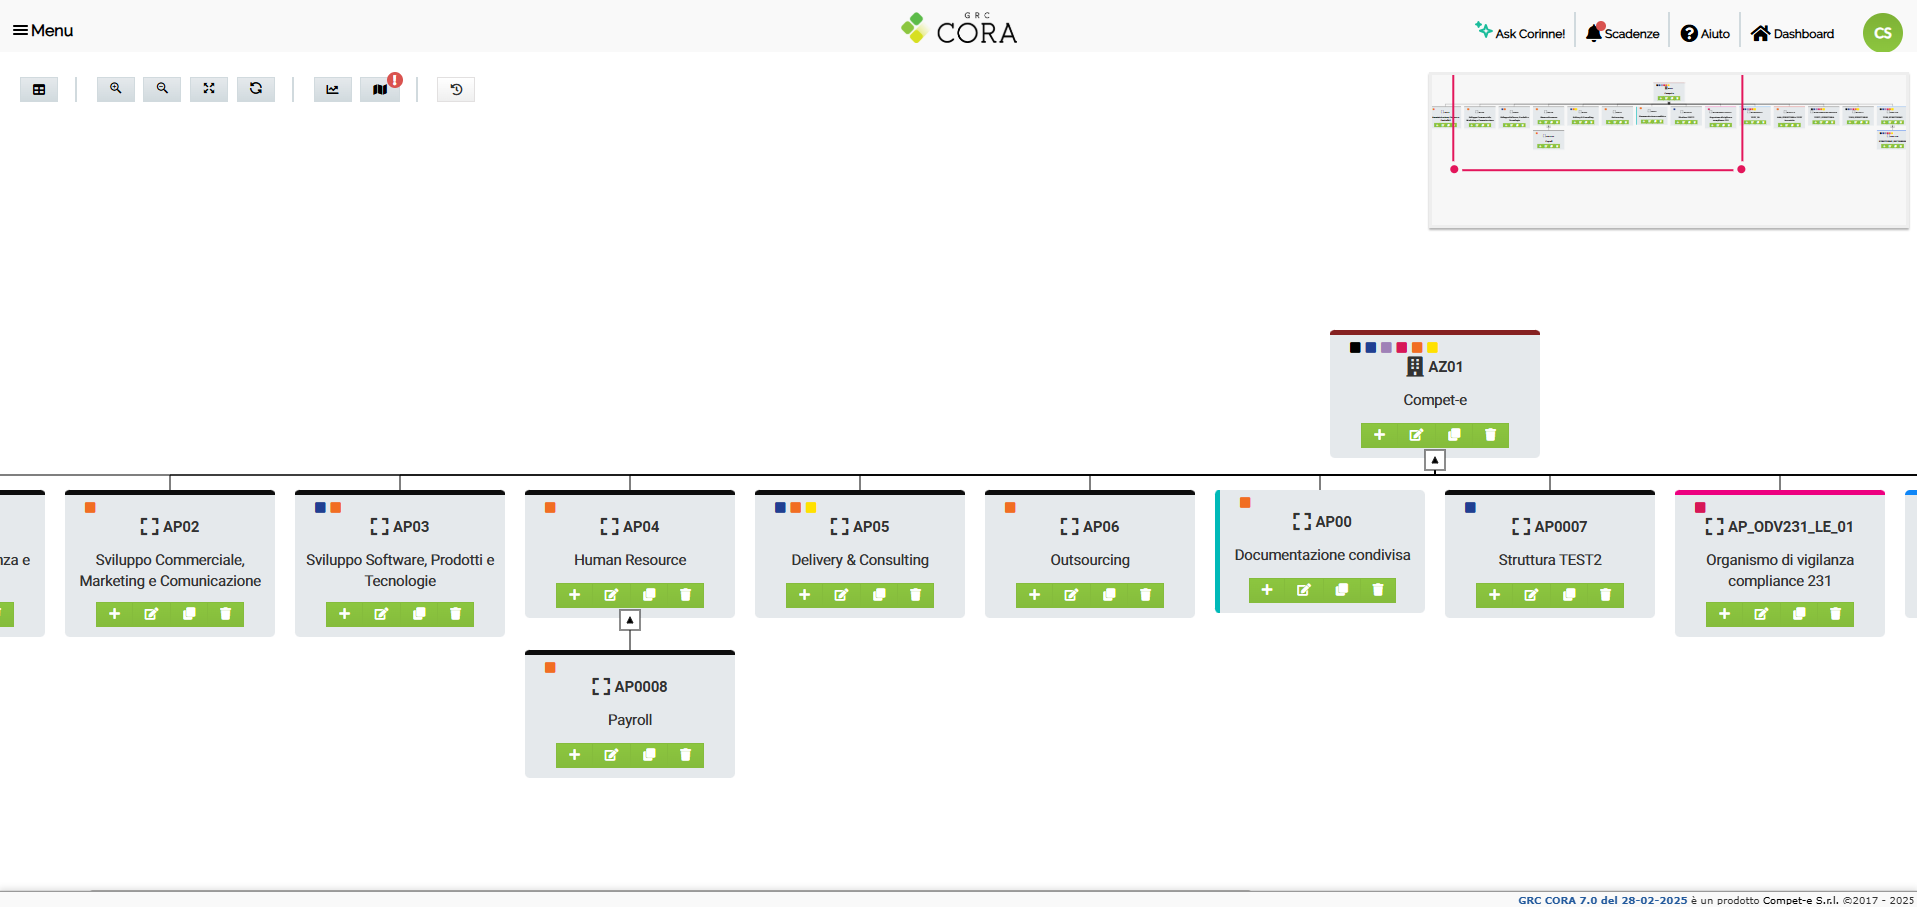1917x907 pixels.
Task: Select the pink color swatch on AZ01
Action: tap(1400, 347)
